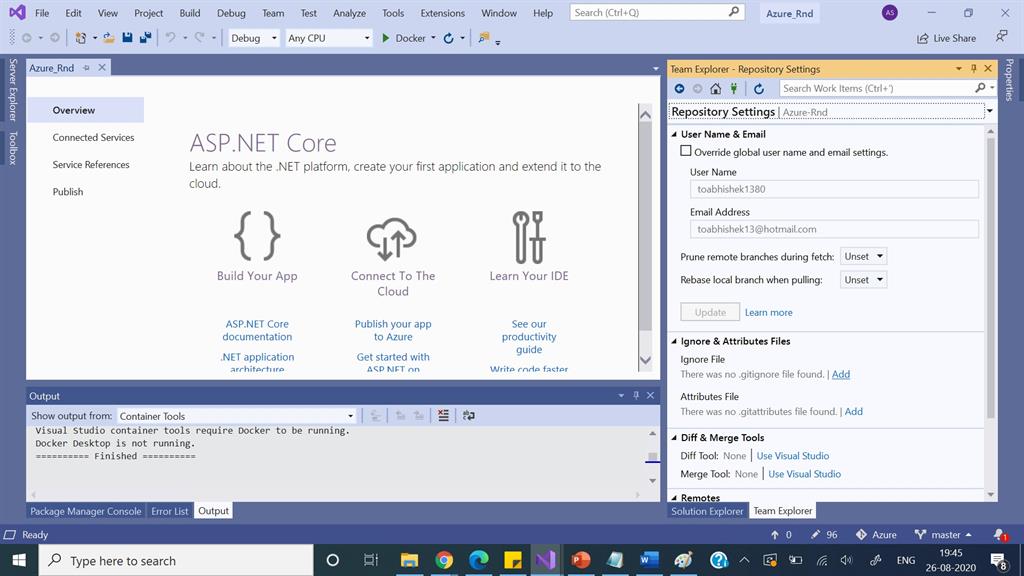Open the Debug configuration dropdown
Viewport: 1024px width, 576px height.
253,38
